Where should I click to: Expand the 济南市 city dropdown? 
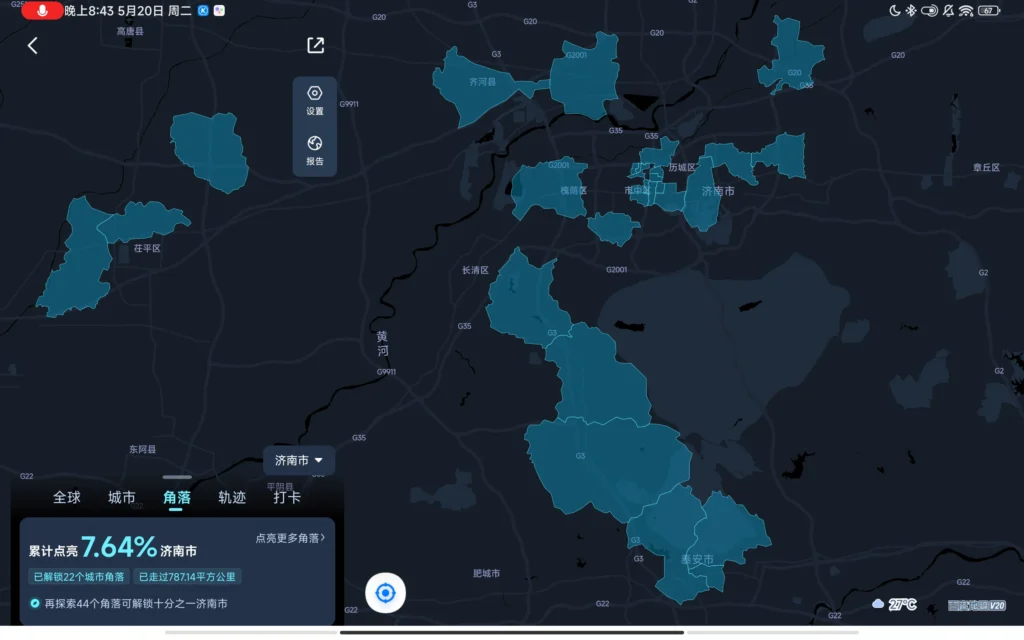pos(299,460)
